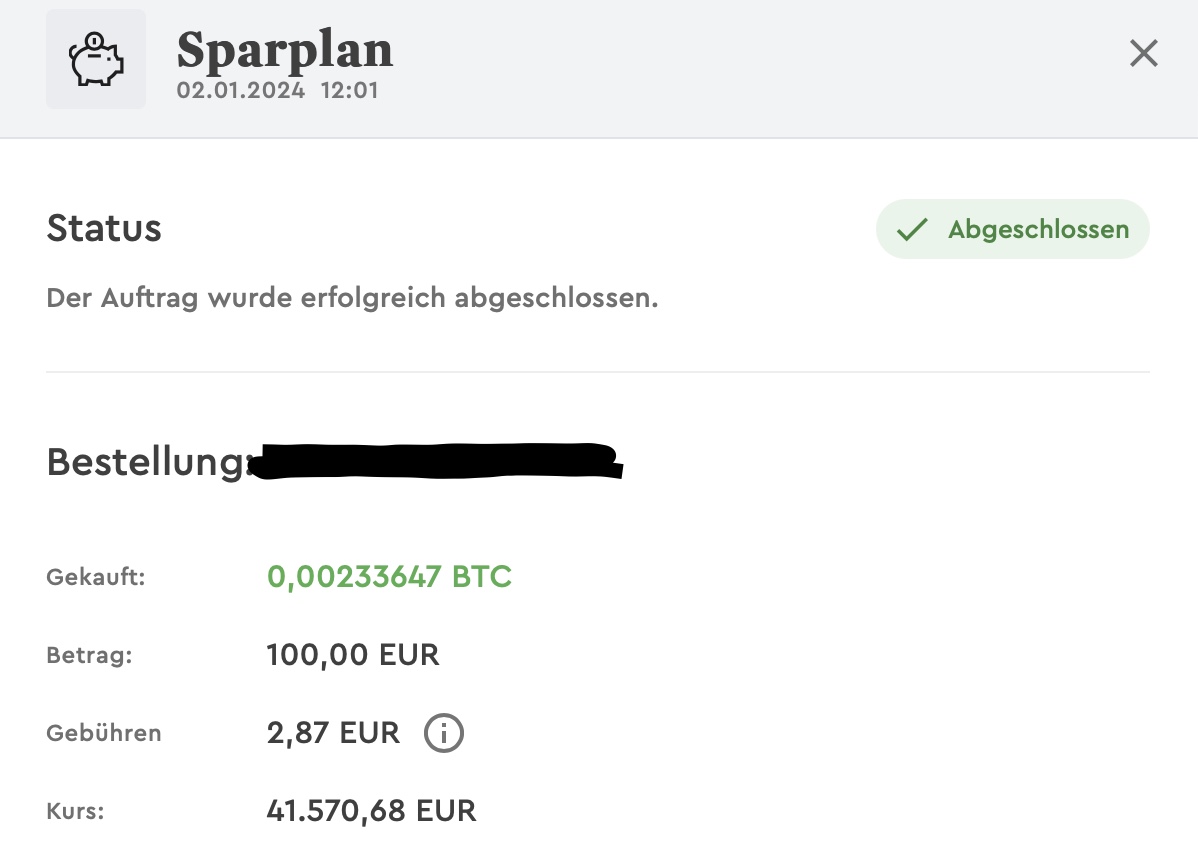
Task: Click the Status heading
Action: [104, 229]
